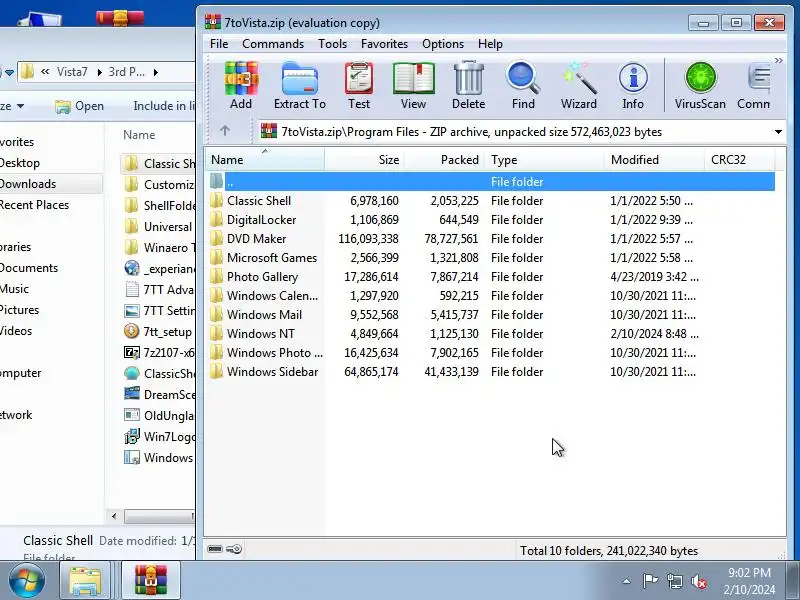Show hidden system tray icons

[627, 581]
